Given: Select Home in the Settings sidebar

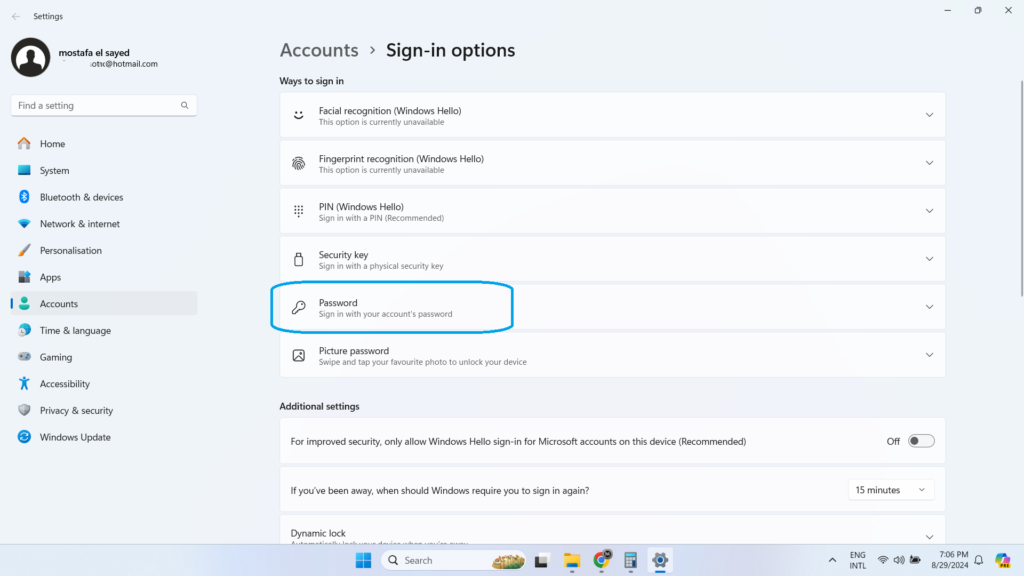Looking at the screenshot, I should pos(51,143).
